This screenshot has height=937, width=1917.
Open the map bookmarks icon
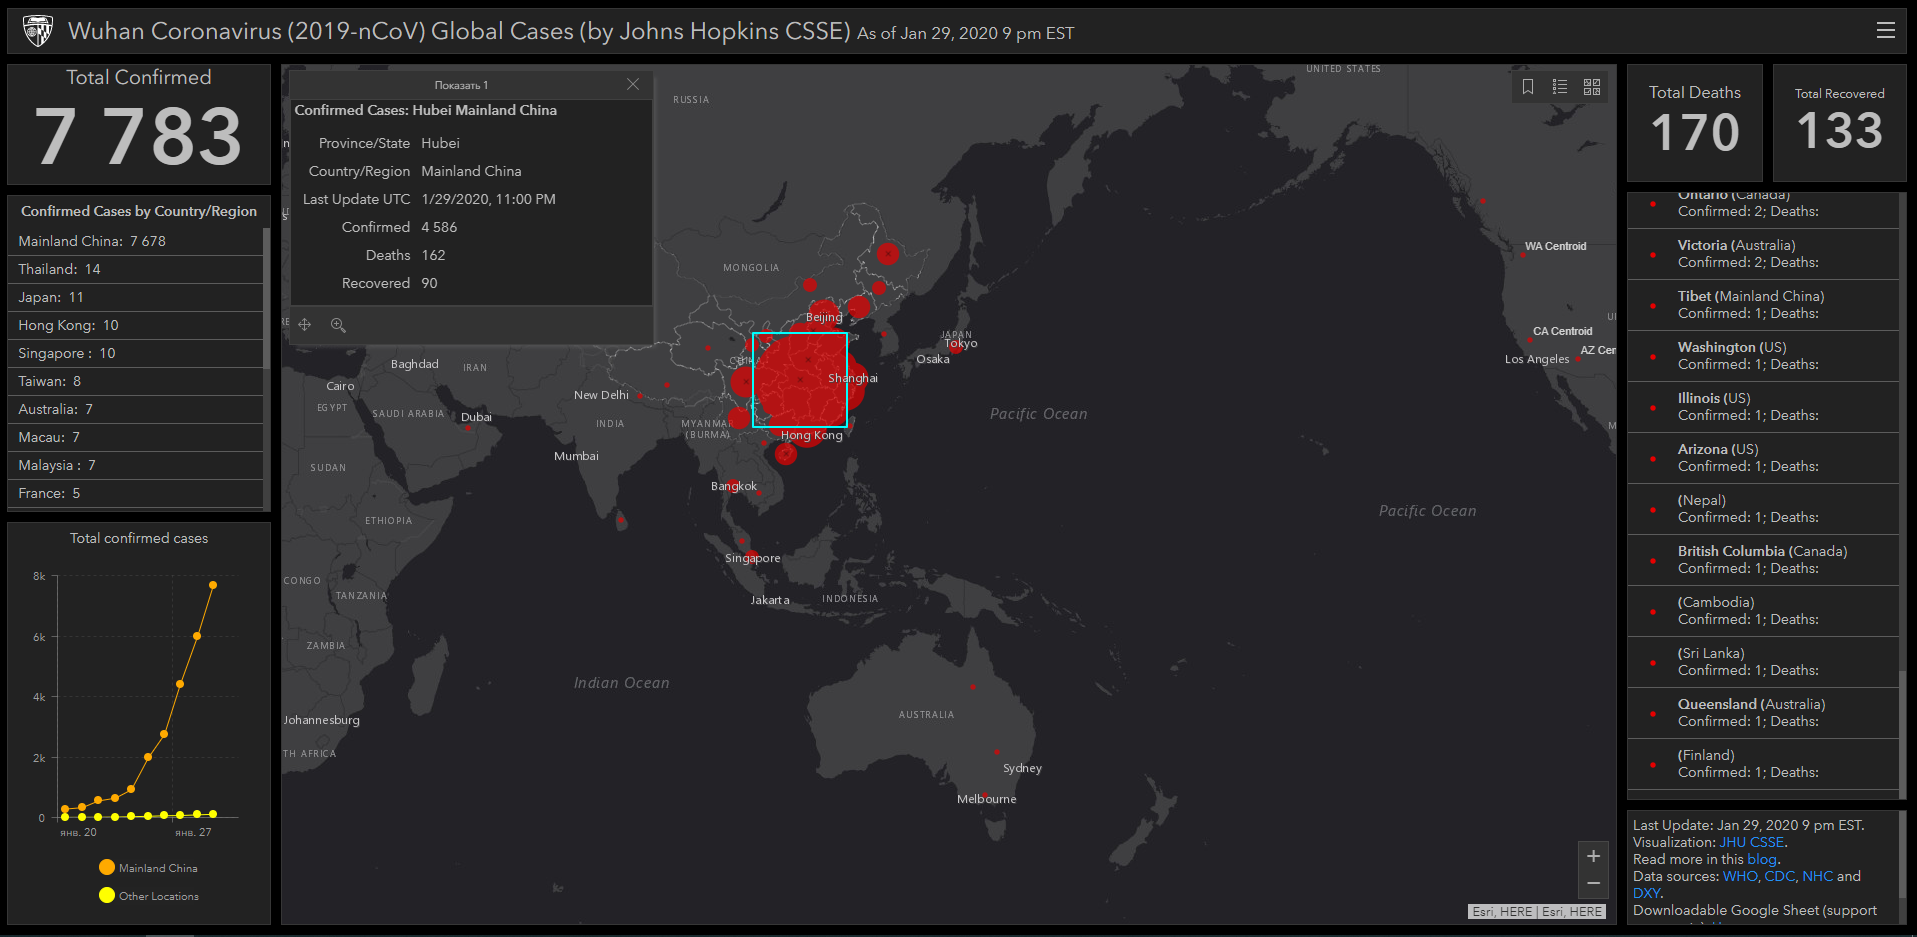[x=1528, y=87]
